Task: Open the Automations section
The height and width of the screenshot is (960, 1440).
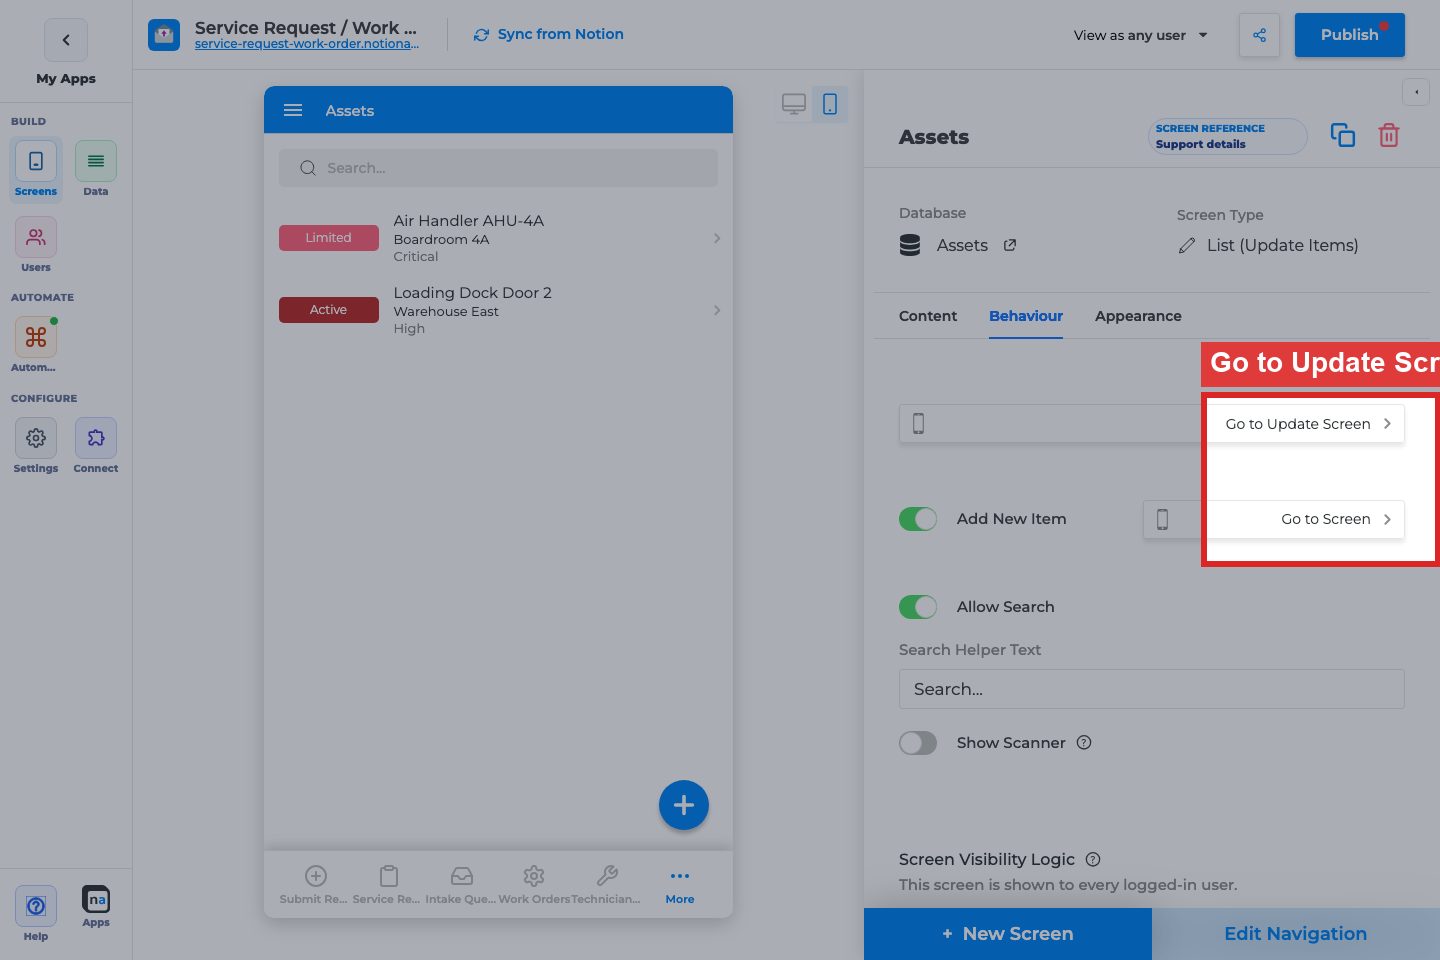Action: tap(36, 346)
